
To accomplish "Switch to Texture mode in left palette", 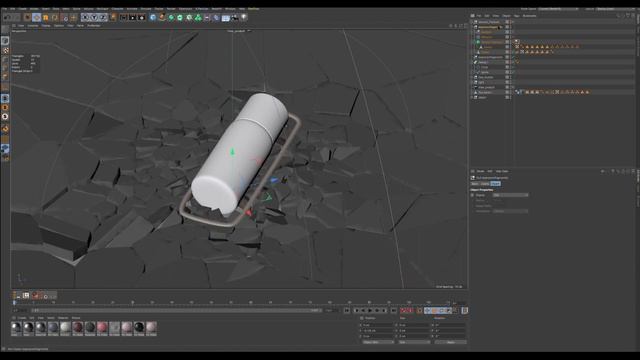I will click(x=5, y=51).
